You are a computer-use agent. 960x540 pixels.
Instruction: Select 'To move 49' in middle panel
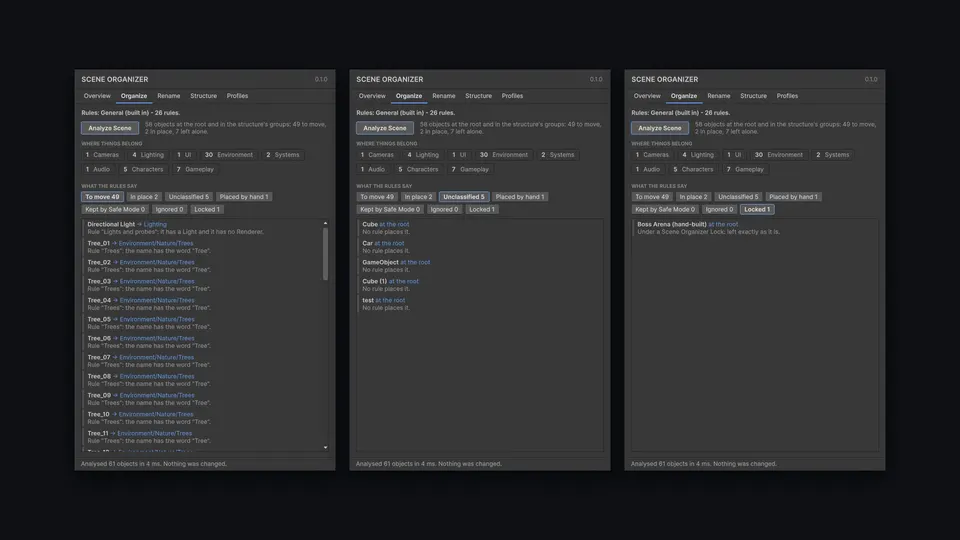[x=377, y=197]
